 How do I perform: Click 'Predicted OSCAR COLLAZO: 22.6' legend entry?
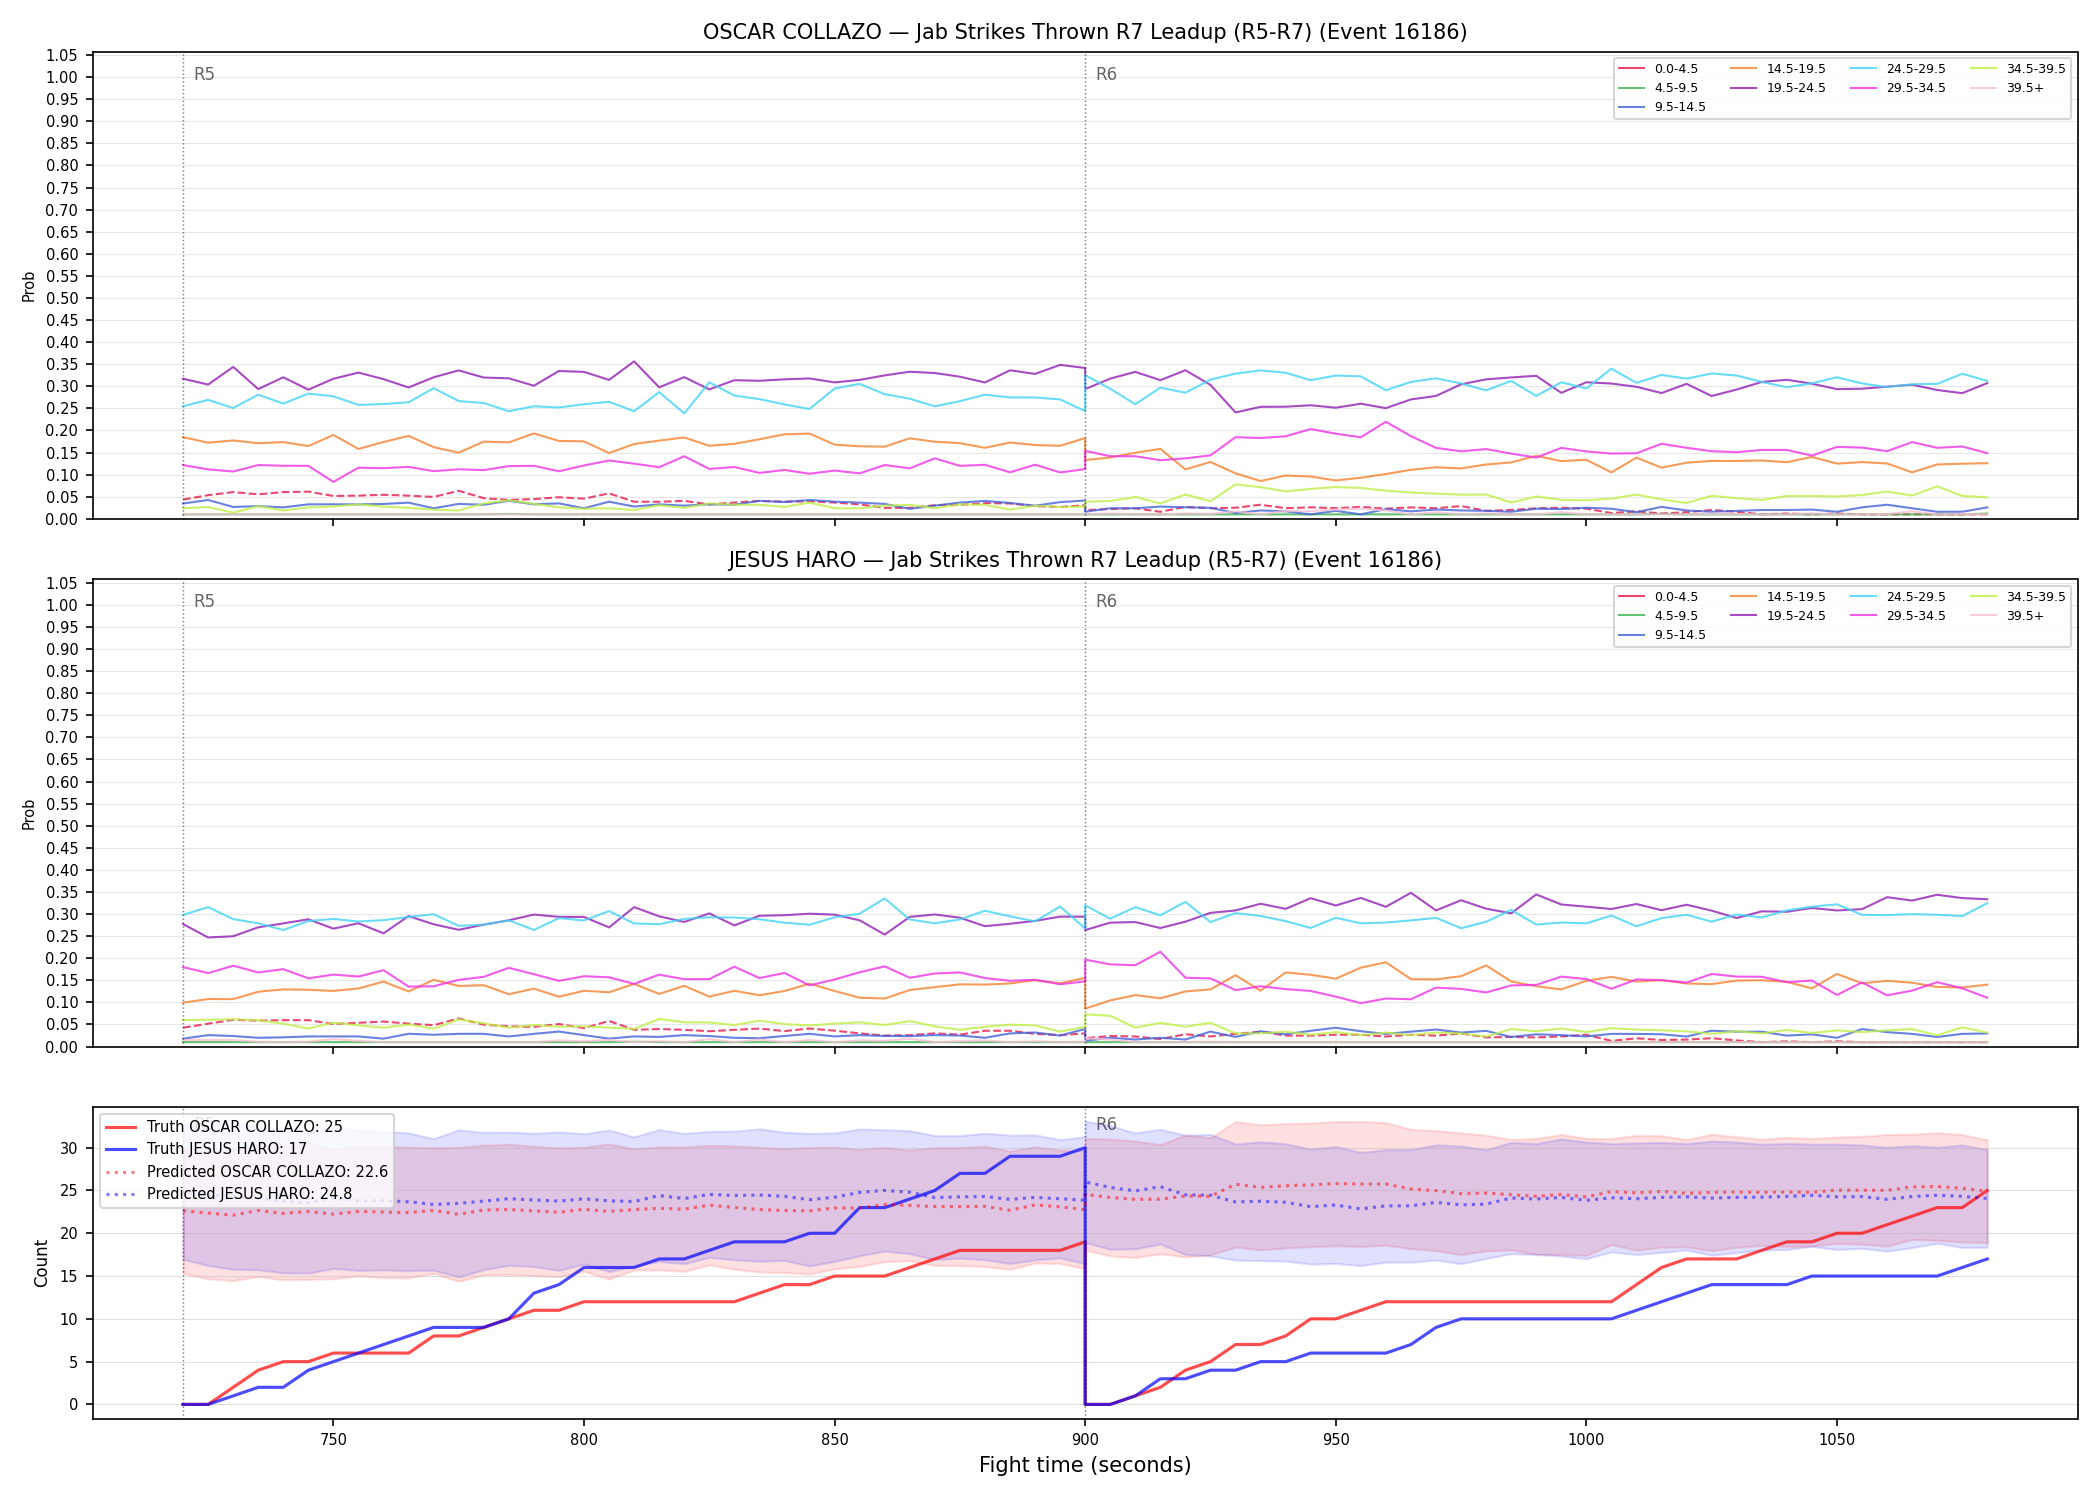point(246,1171)
